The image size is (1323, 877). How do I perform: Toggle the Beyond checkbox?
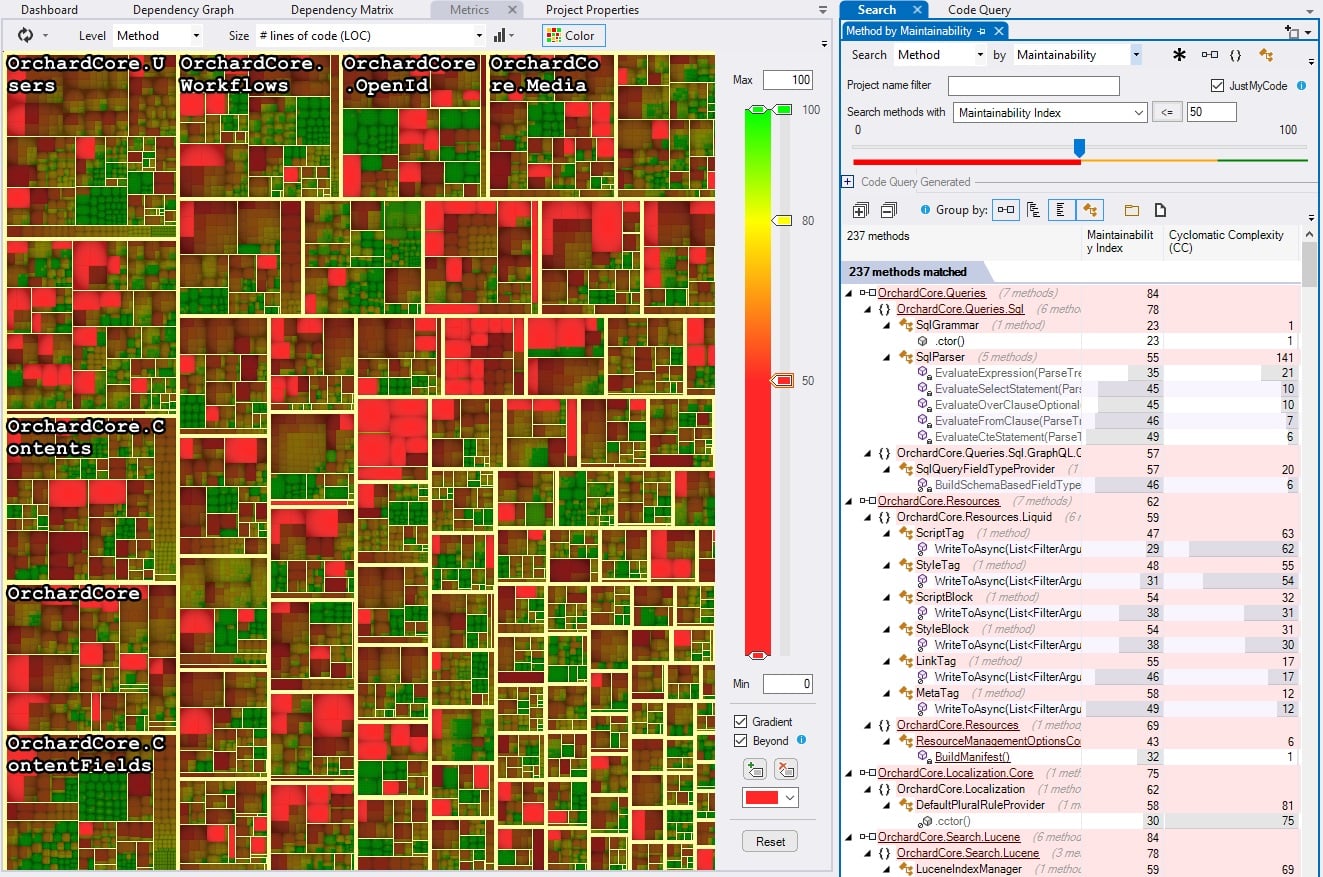pos(741,741)
